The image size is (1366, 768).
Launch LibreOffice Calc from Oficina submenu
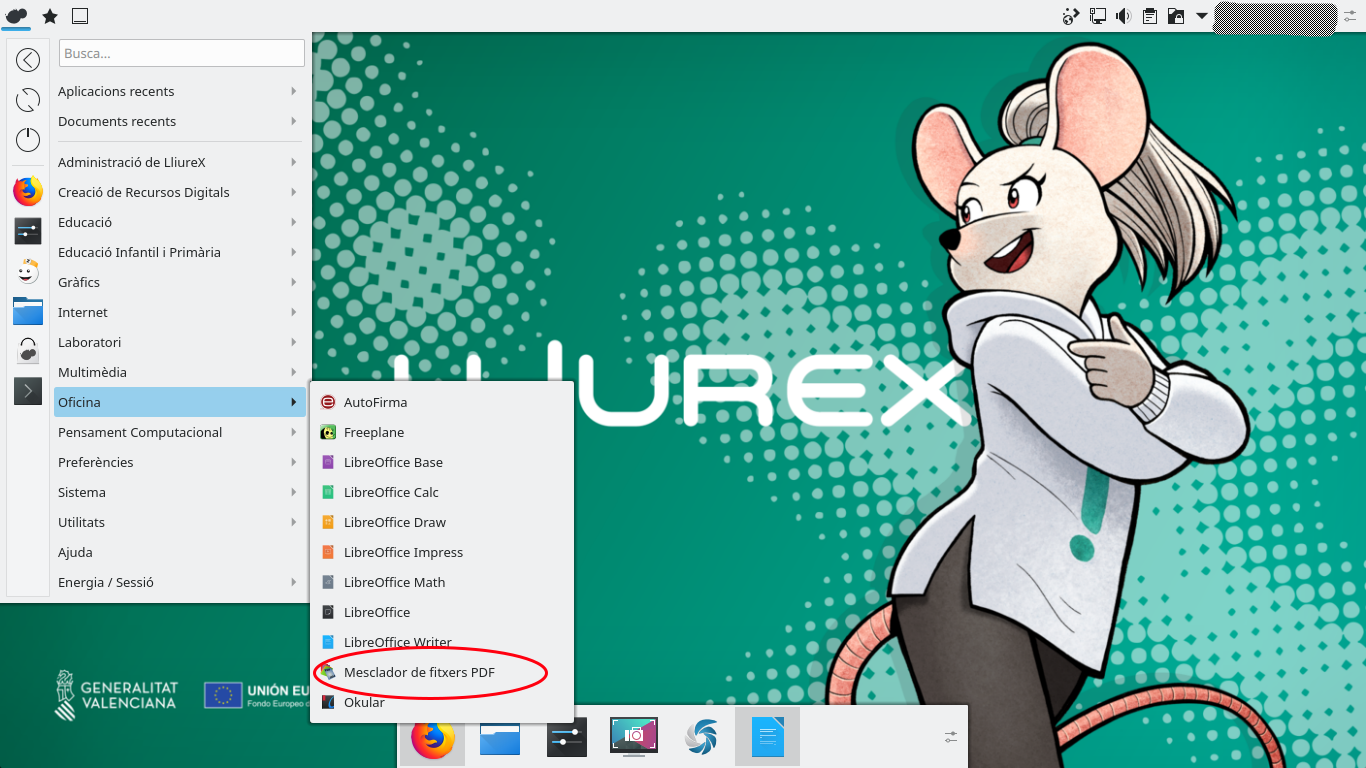pos(391,492)
